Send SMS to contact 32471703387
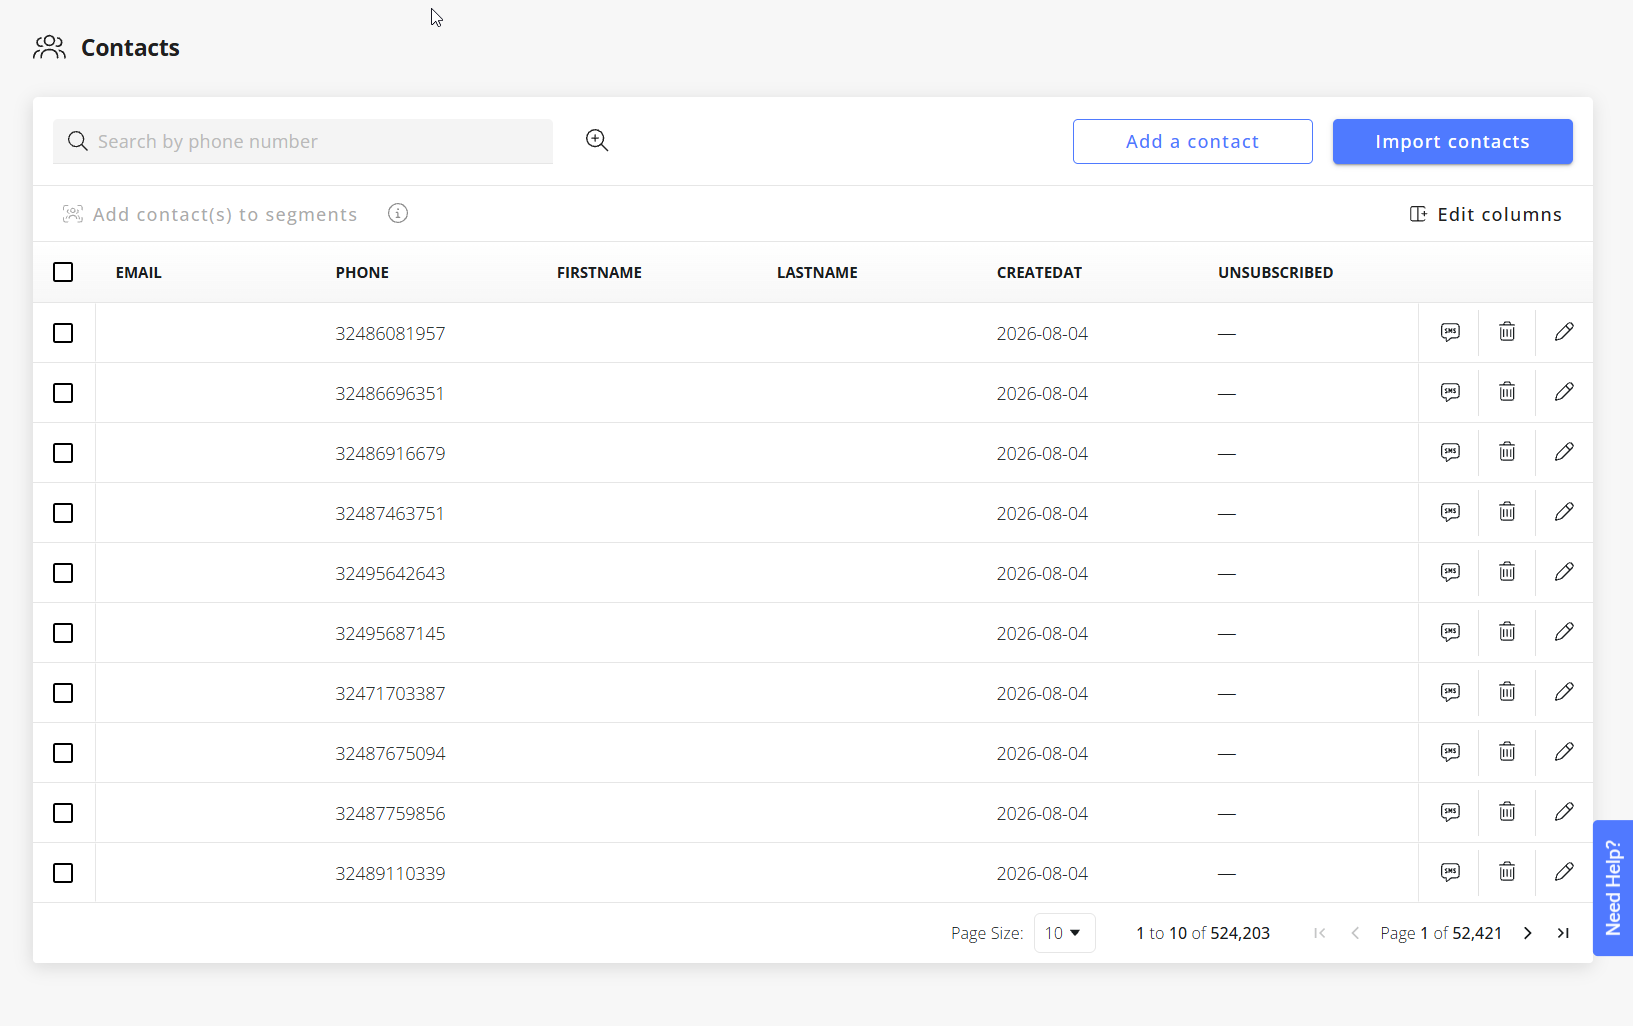Image resolution: width=1633 pixels, height=1026 pixels. coord(1450,692)
